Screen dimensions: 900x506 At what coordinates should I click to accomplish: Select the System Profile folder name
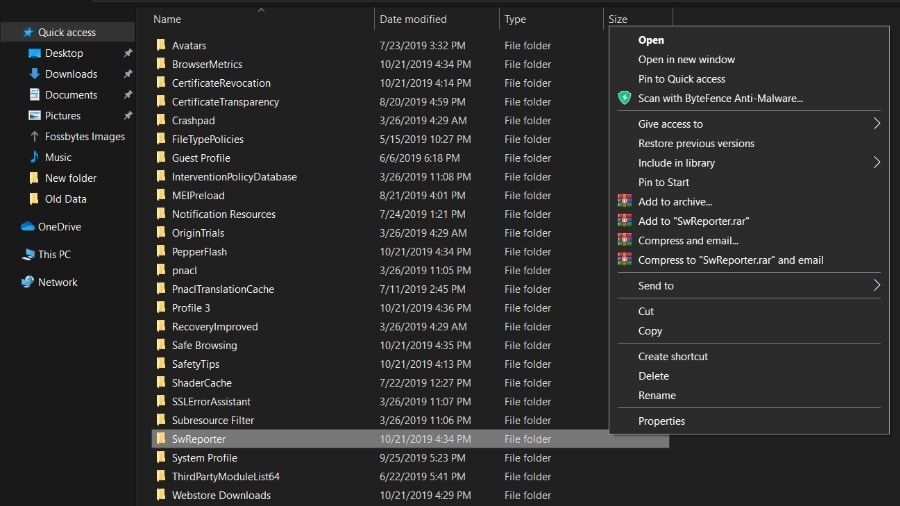click(204, 458)
